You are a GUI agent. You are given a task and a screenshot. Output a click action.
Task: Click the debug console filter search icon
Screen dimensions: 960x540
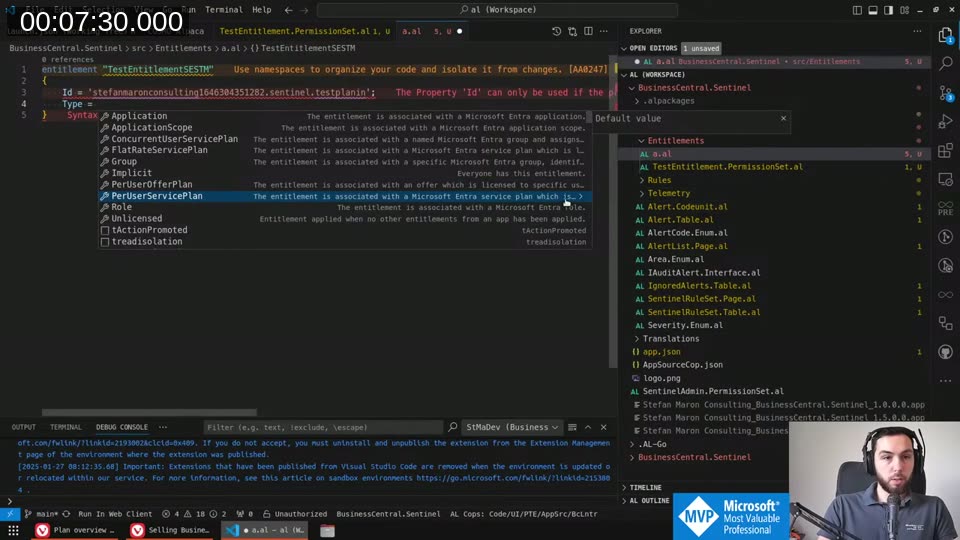click(452, 427)
